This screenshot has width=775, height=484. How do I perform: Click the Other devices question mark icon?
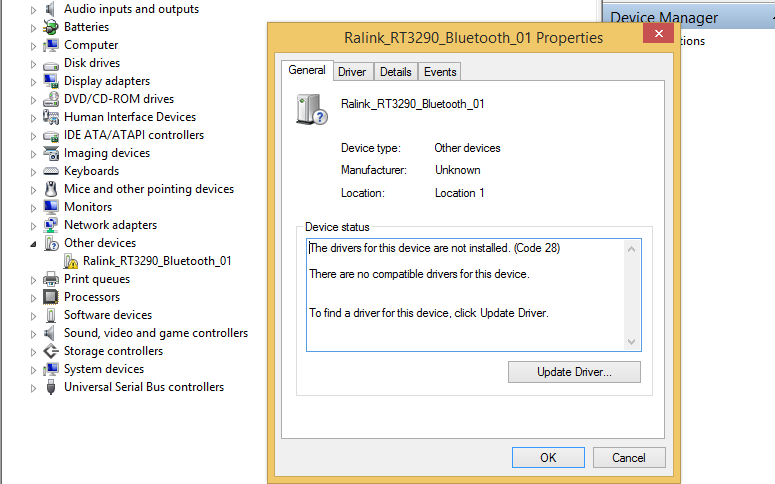[51, 243]
